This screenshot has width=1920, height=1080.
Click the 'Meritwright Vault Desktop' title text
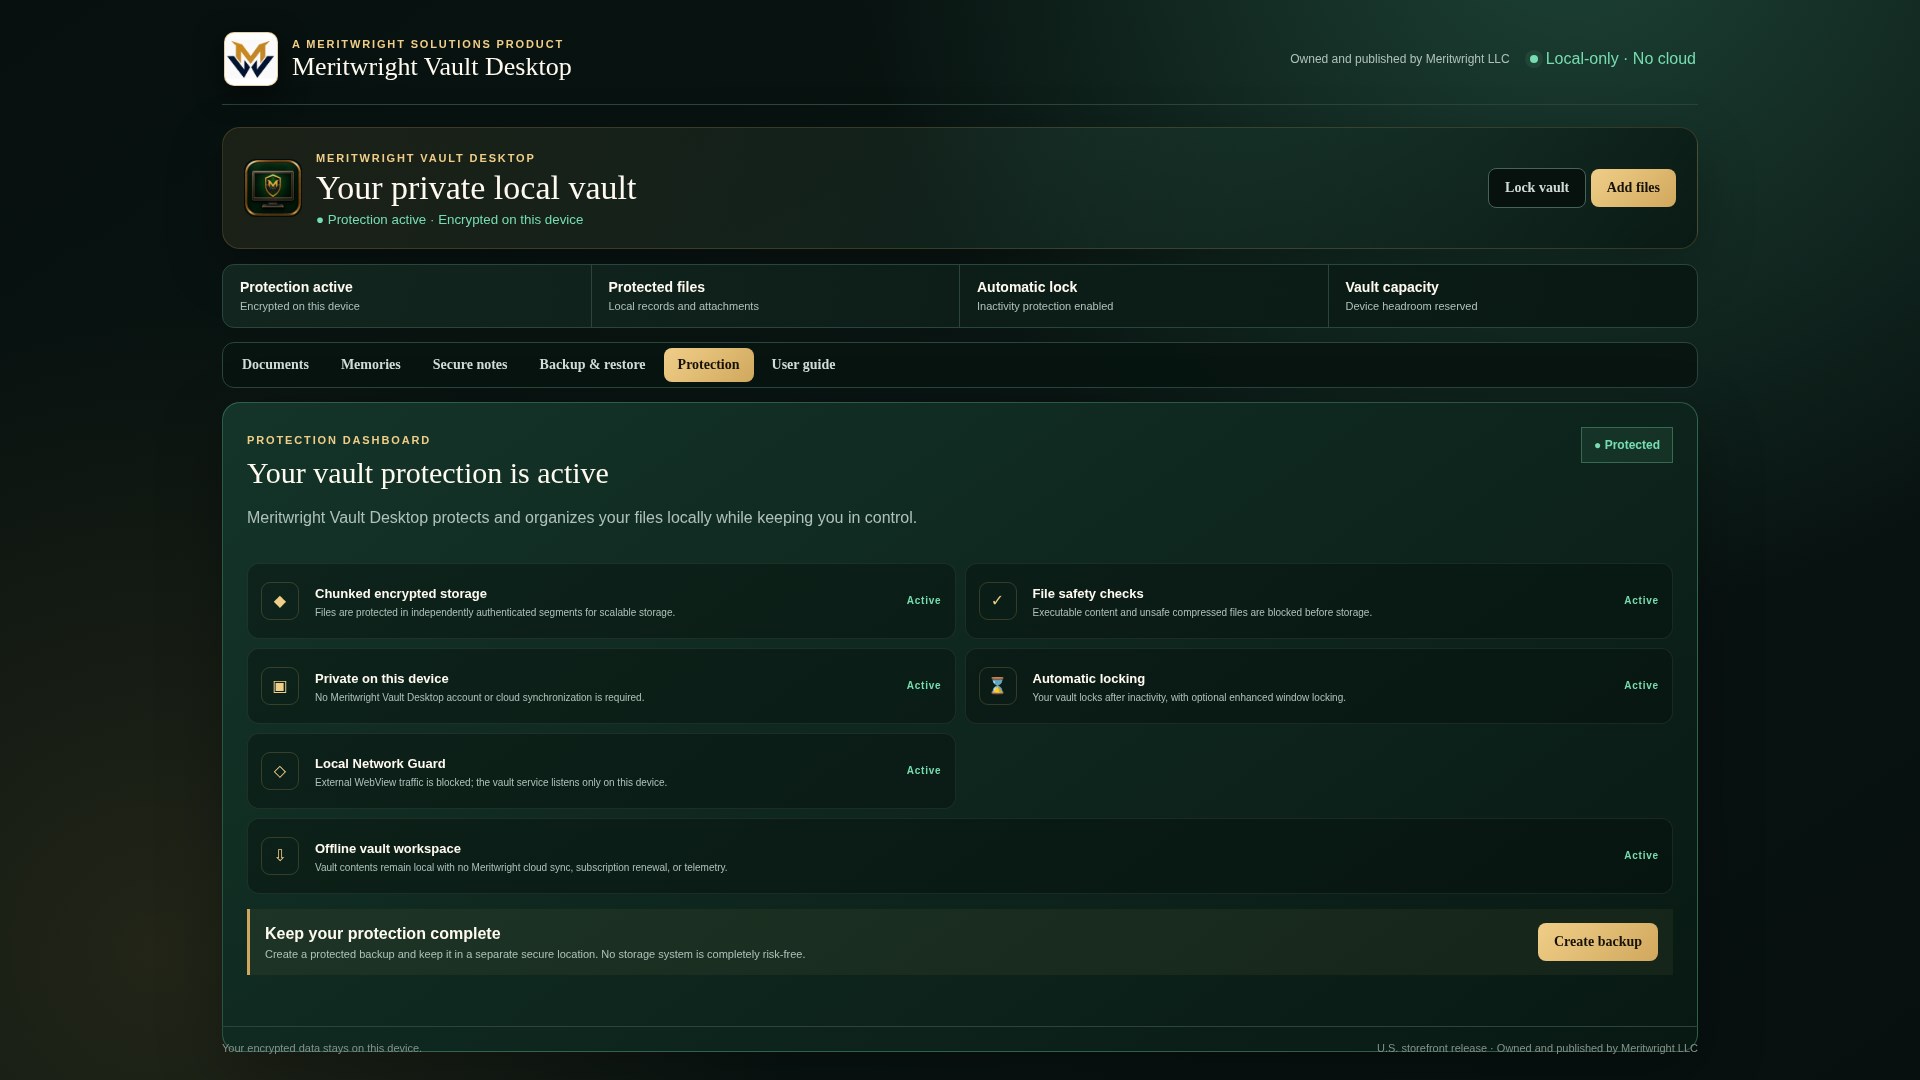(432, 67)
